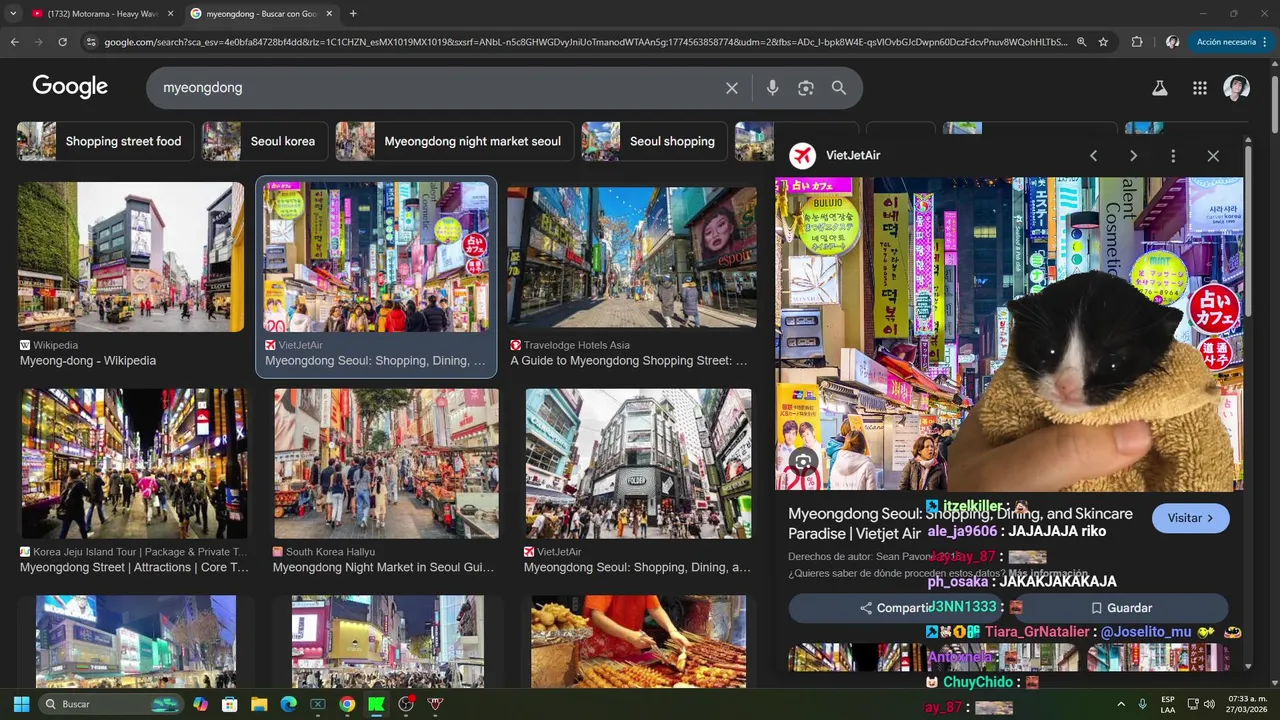Viewport: 1280px width, 720px height.
Task: Click the Myeong-dong - Wikipedia title link
Action: coord(88,361)
